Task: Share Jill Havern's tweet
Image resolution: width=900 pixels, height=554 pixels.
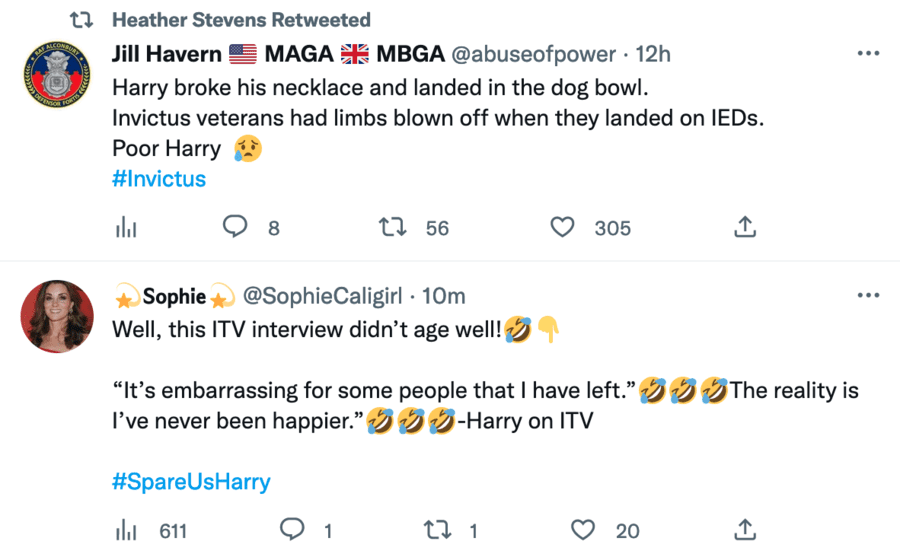Action: [x=744, y=228]
